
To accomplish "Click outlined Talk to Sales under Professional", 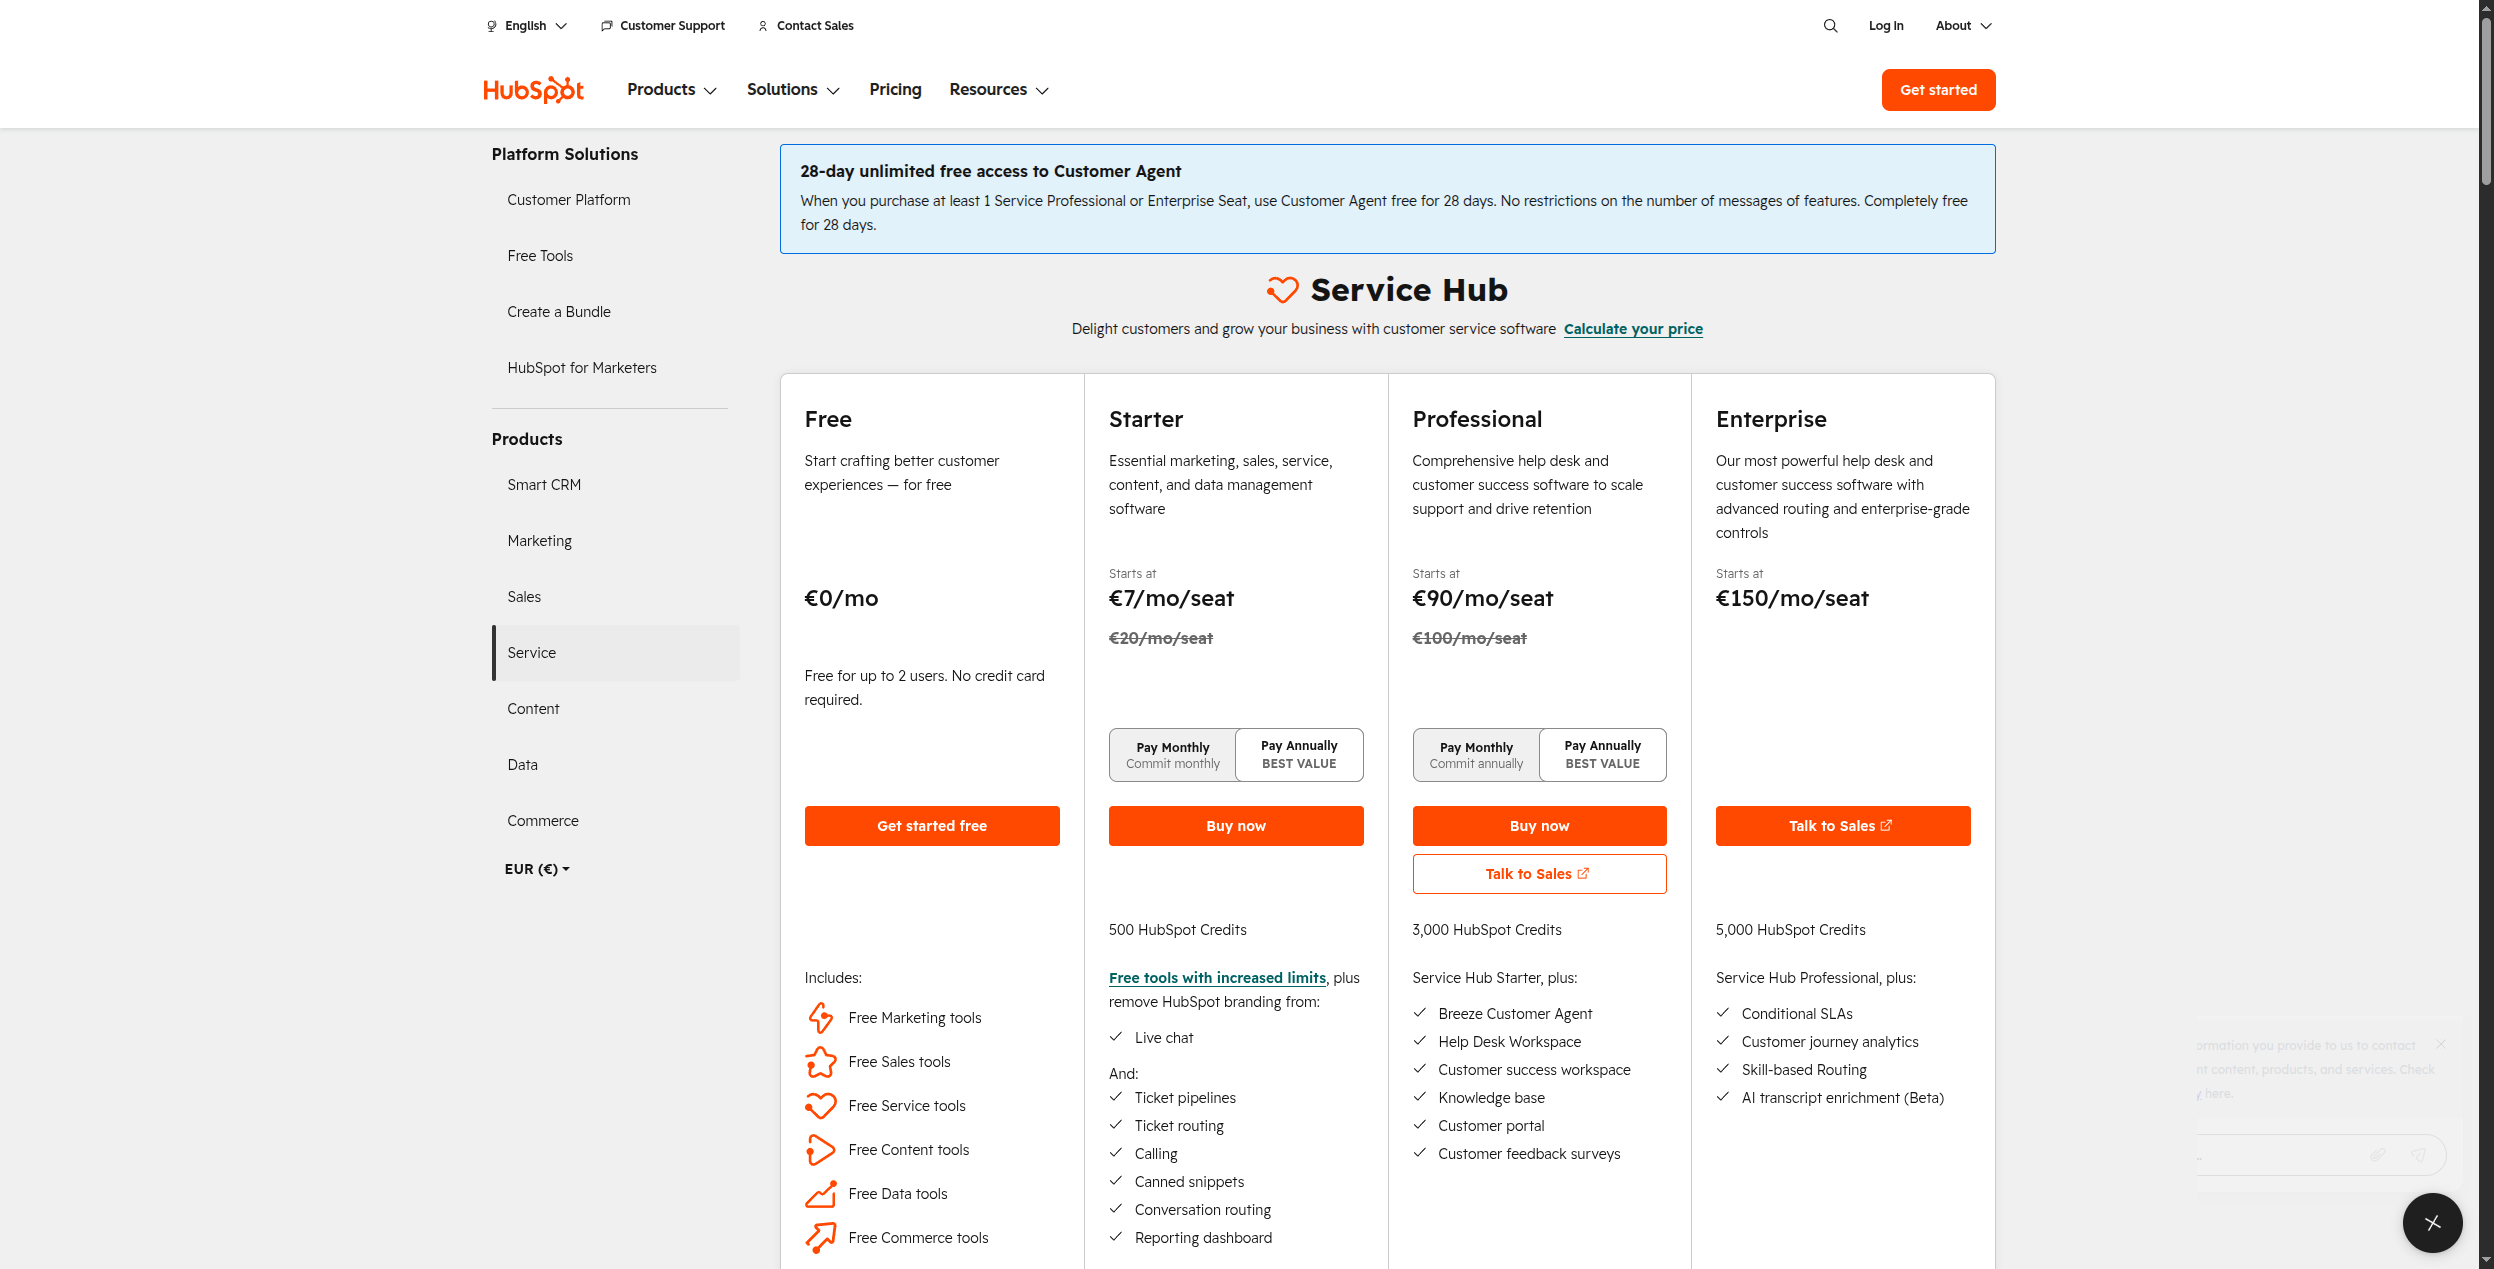I will point(1539,874).
